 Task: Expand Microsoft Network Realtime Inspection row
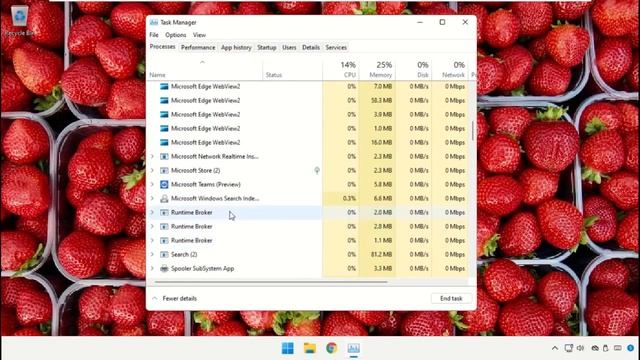[152, 156]
